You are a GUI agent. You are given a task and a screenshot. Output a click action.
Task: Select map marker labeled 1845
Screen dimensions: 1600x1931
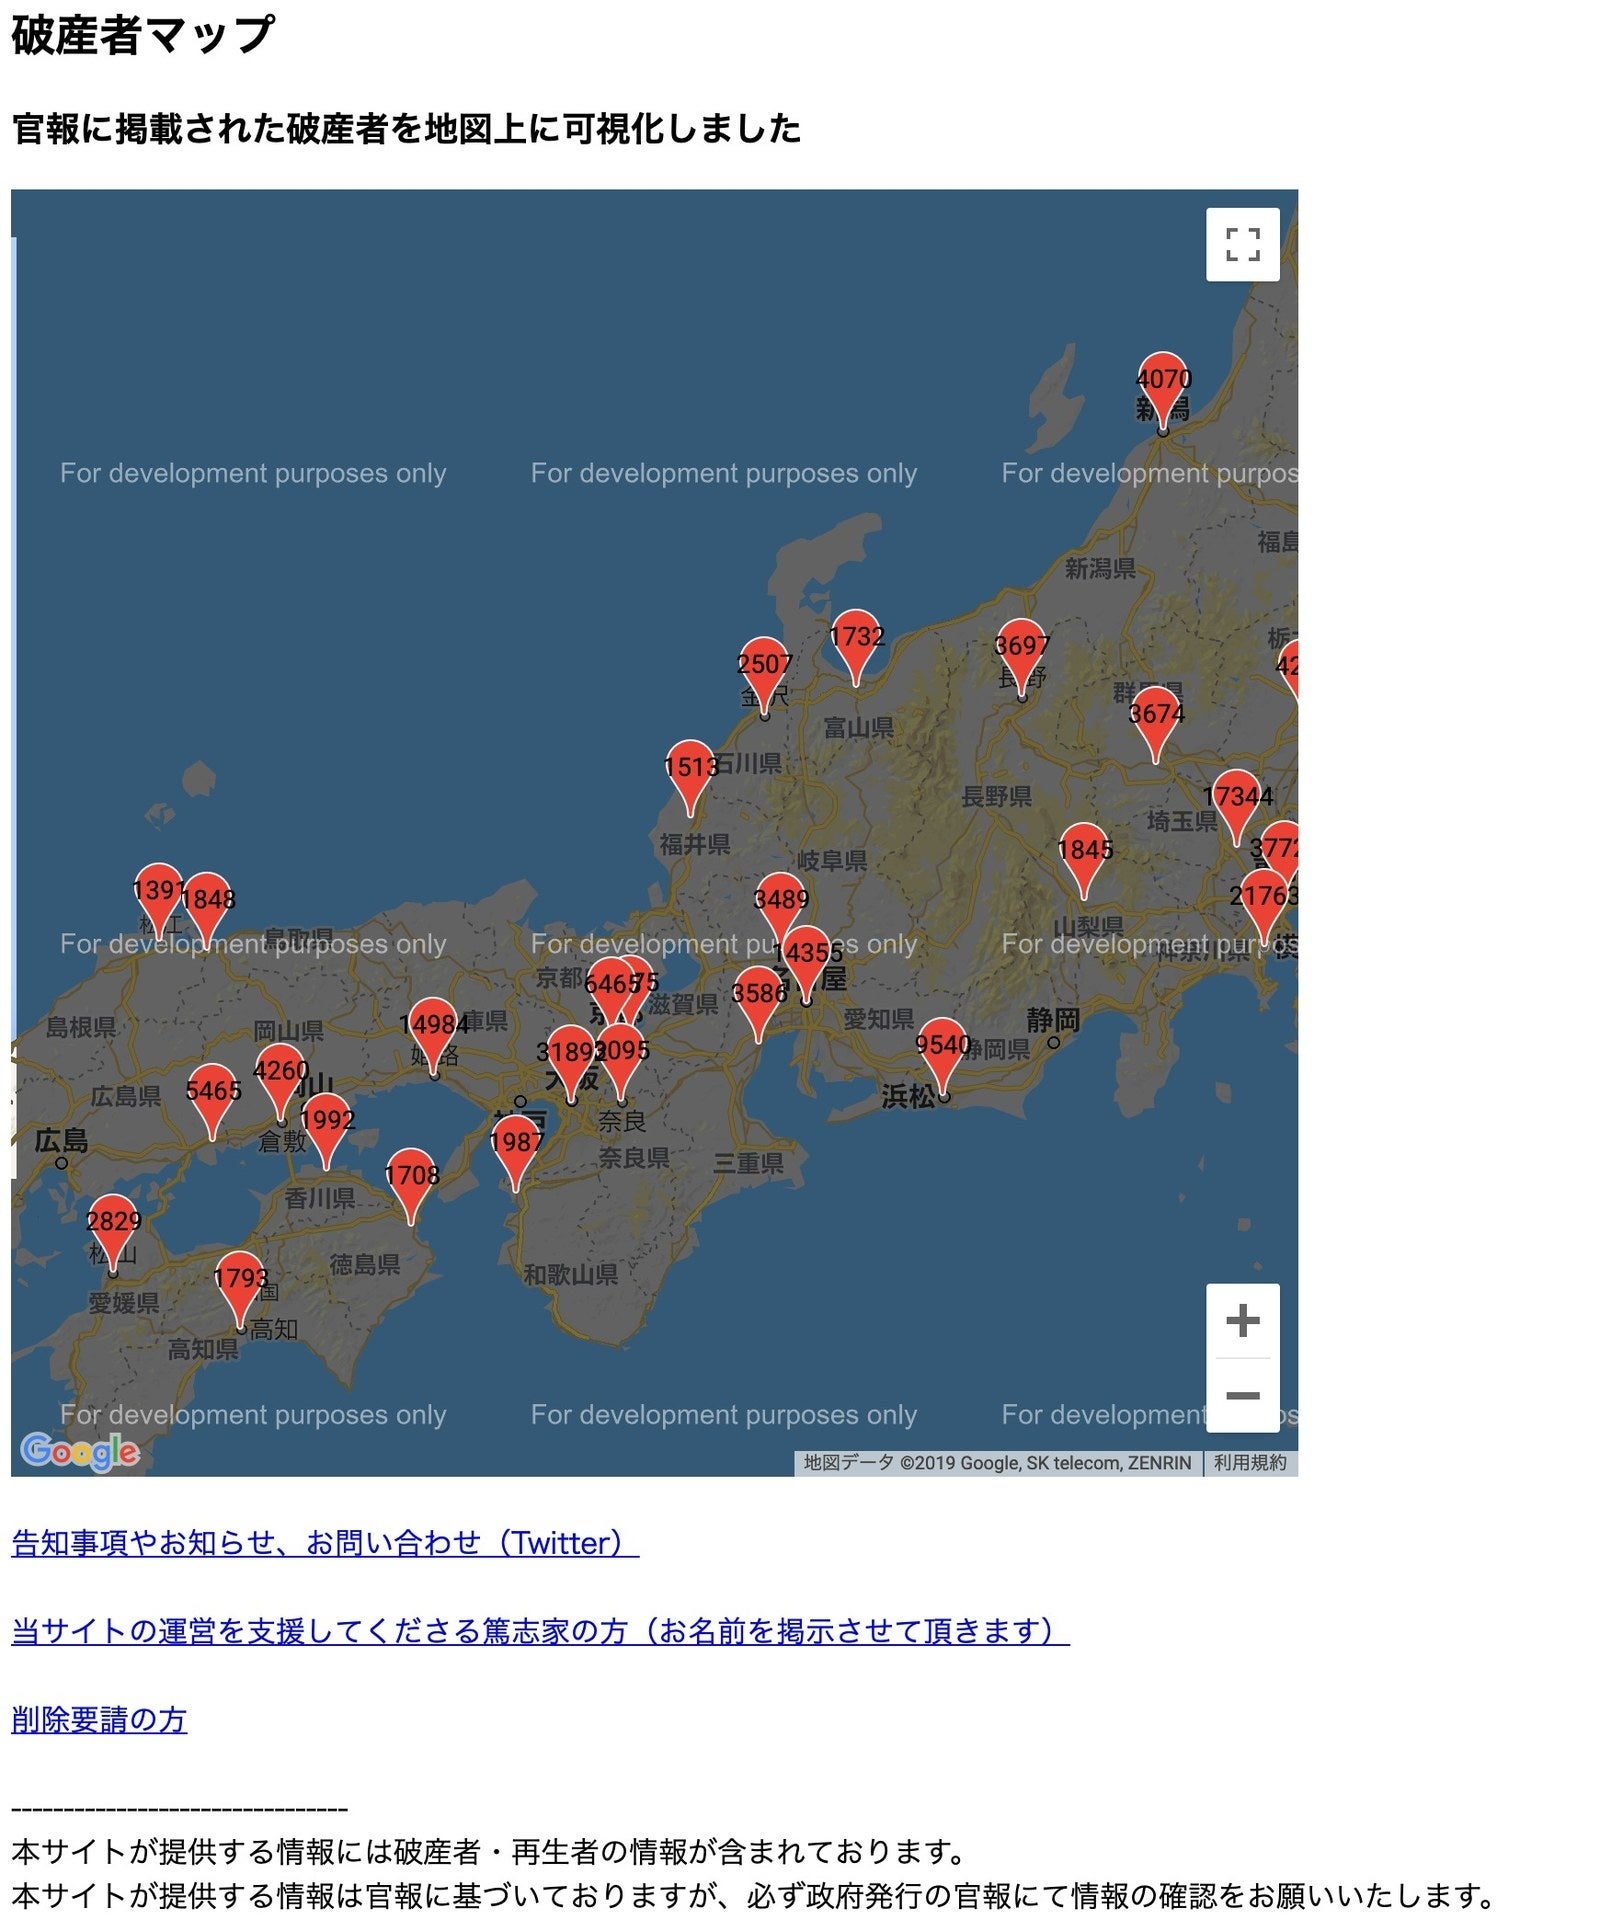tap(1083, 861)
